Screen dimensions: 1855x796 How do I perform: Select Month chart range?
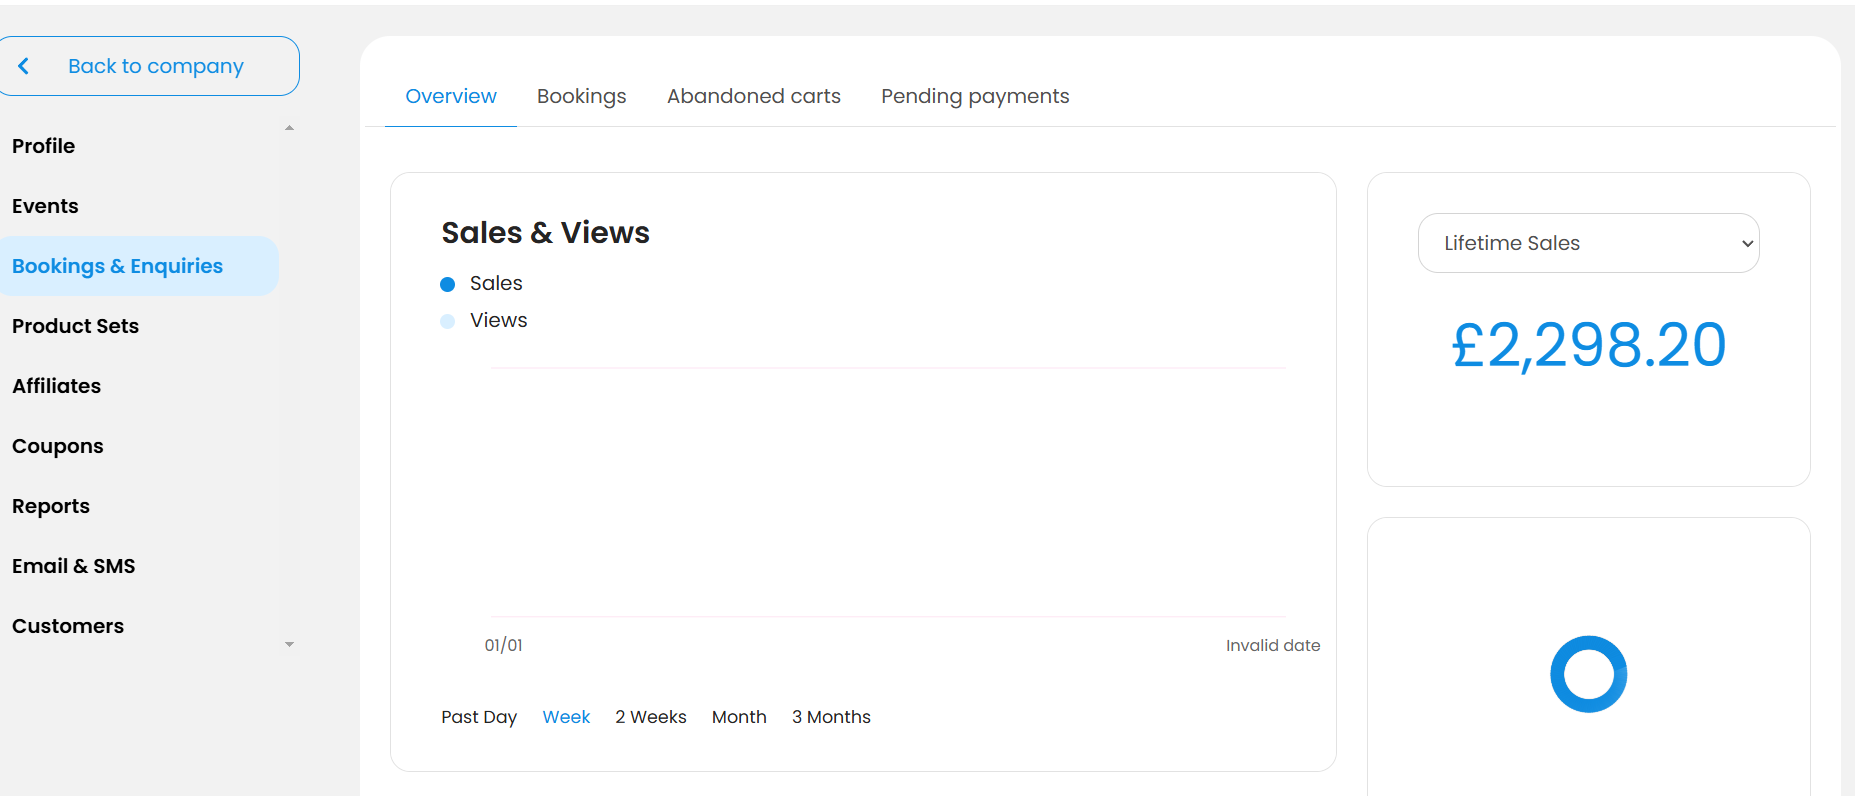coord(739,717)
